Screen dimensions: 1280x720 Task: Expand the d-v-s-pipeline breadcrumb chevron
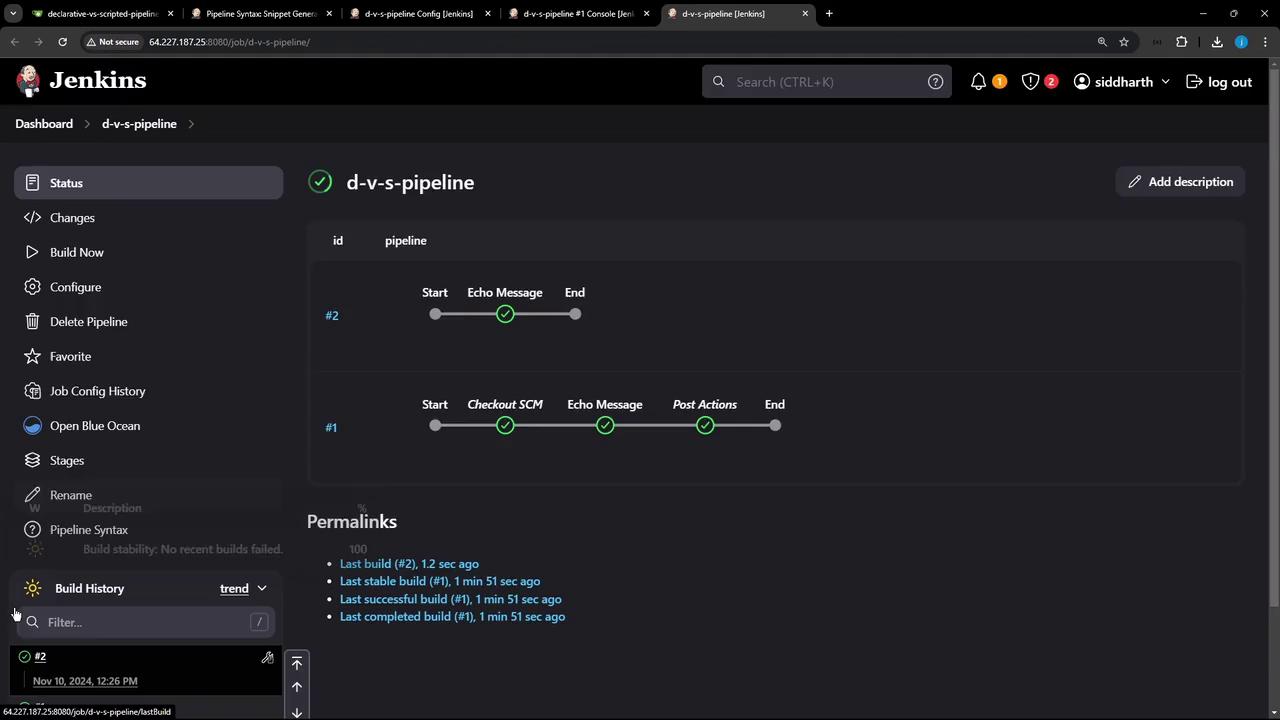pos(191,124)
